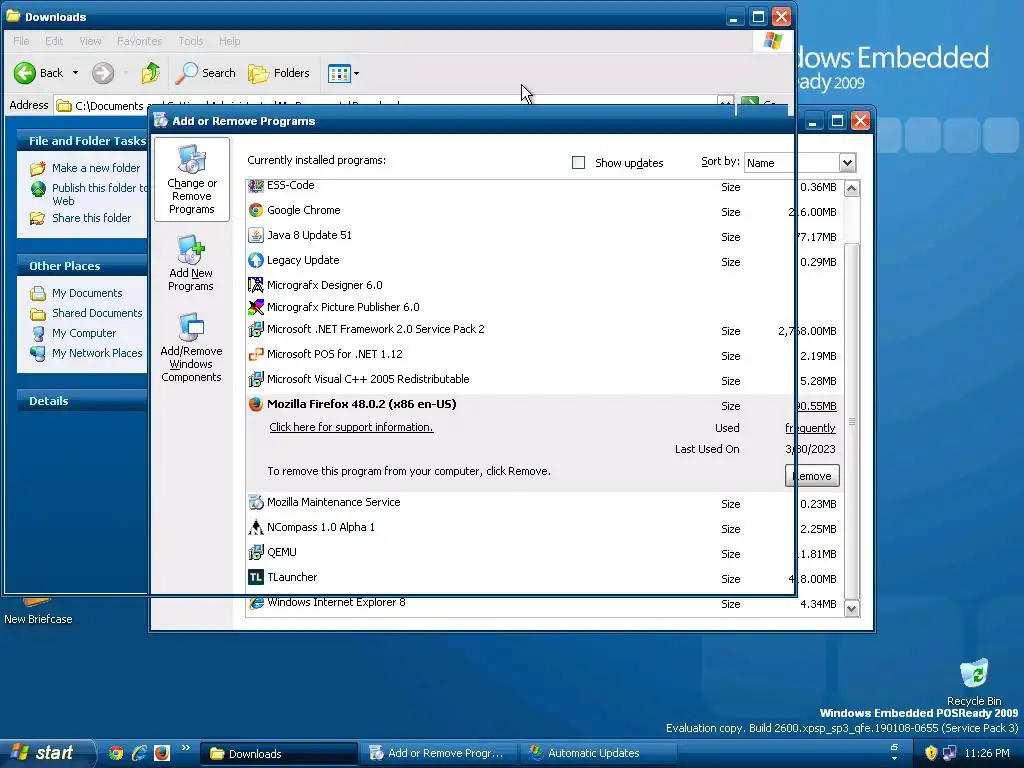Viewport: 1024px width, 768px height.
Task: Select Micrografx Picture Publisher 6.0 icon
Action: 256,307
